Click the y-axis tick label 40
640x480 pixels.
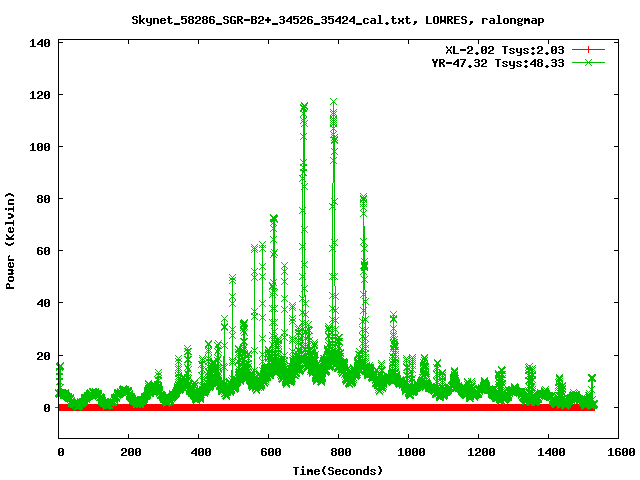(x=43, y=303)
